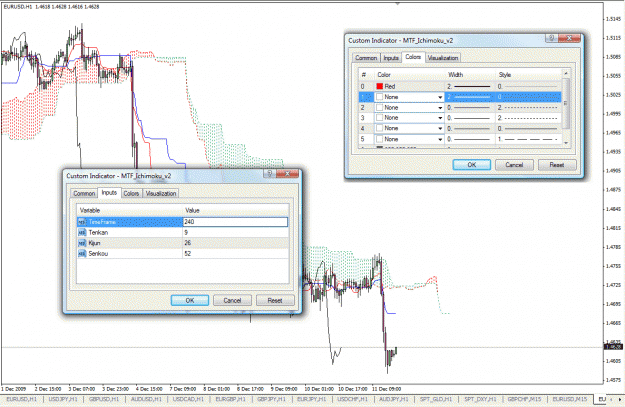Switch to the AUDUSD,H1 chart tab

(x=146, y=399)
